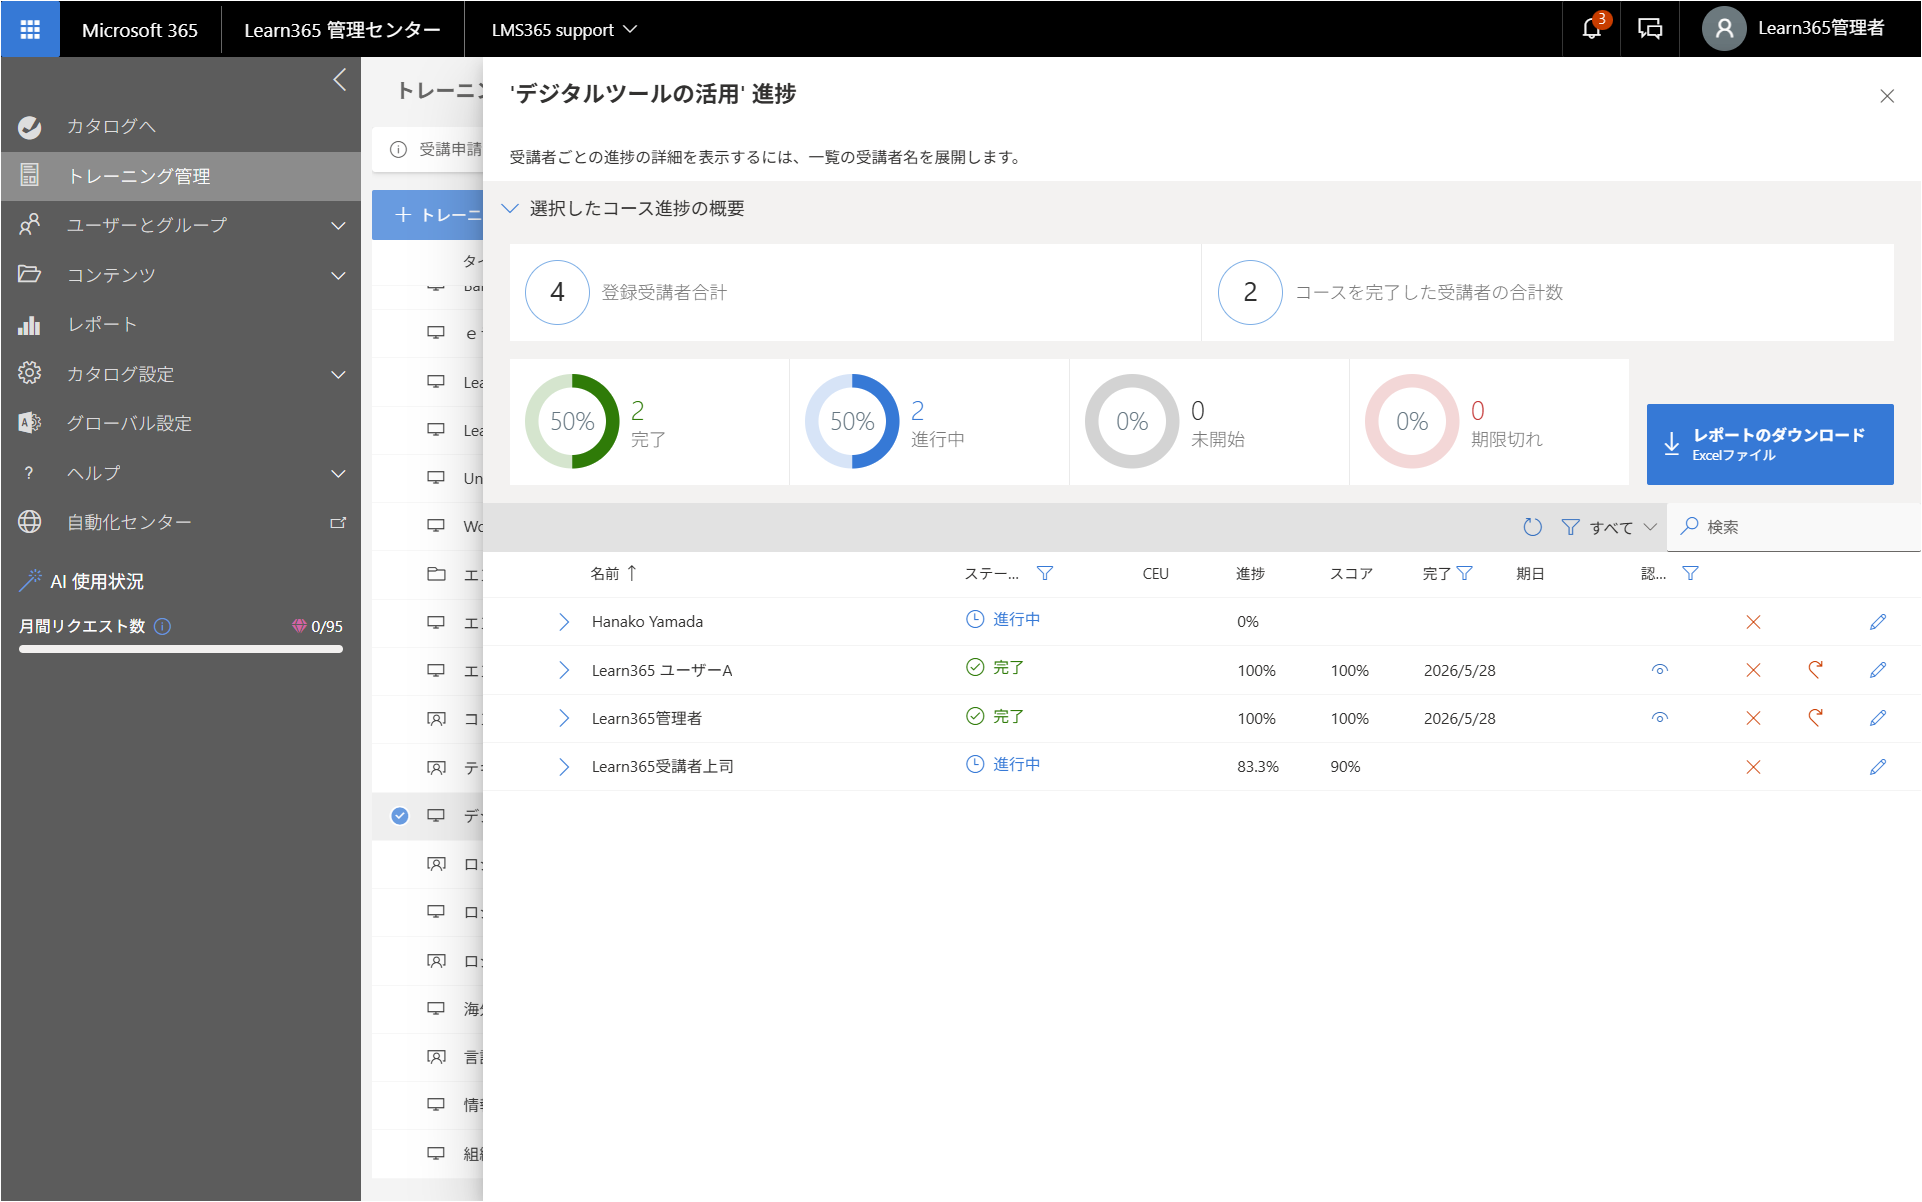This screenshot has height=1202, width=1922.
Task: Click 進行中 status of Hanako Yamada
Action: (1003, 619)
